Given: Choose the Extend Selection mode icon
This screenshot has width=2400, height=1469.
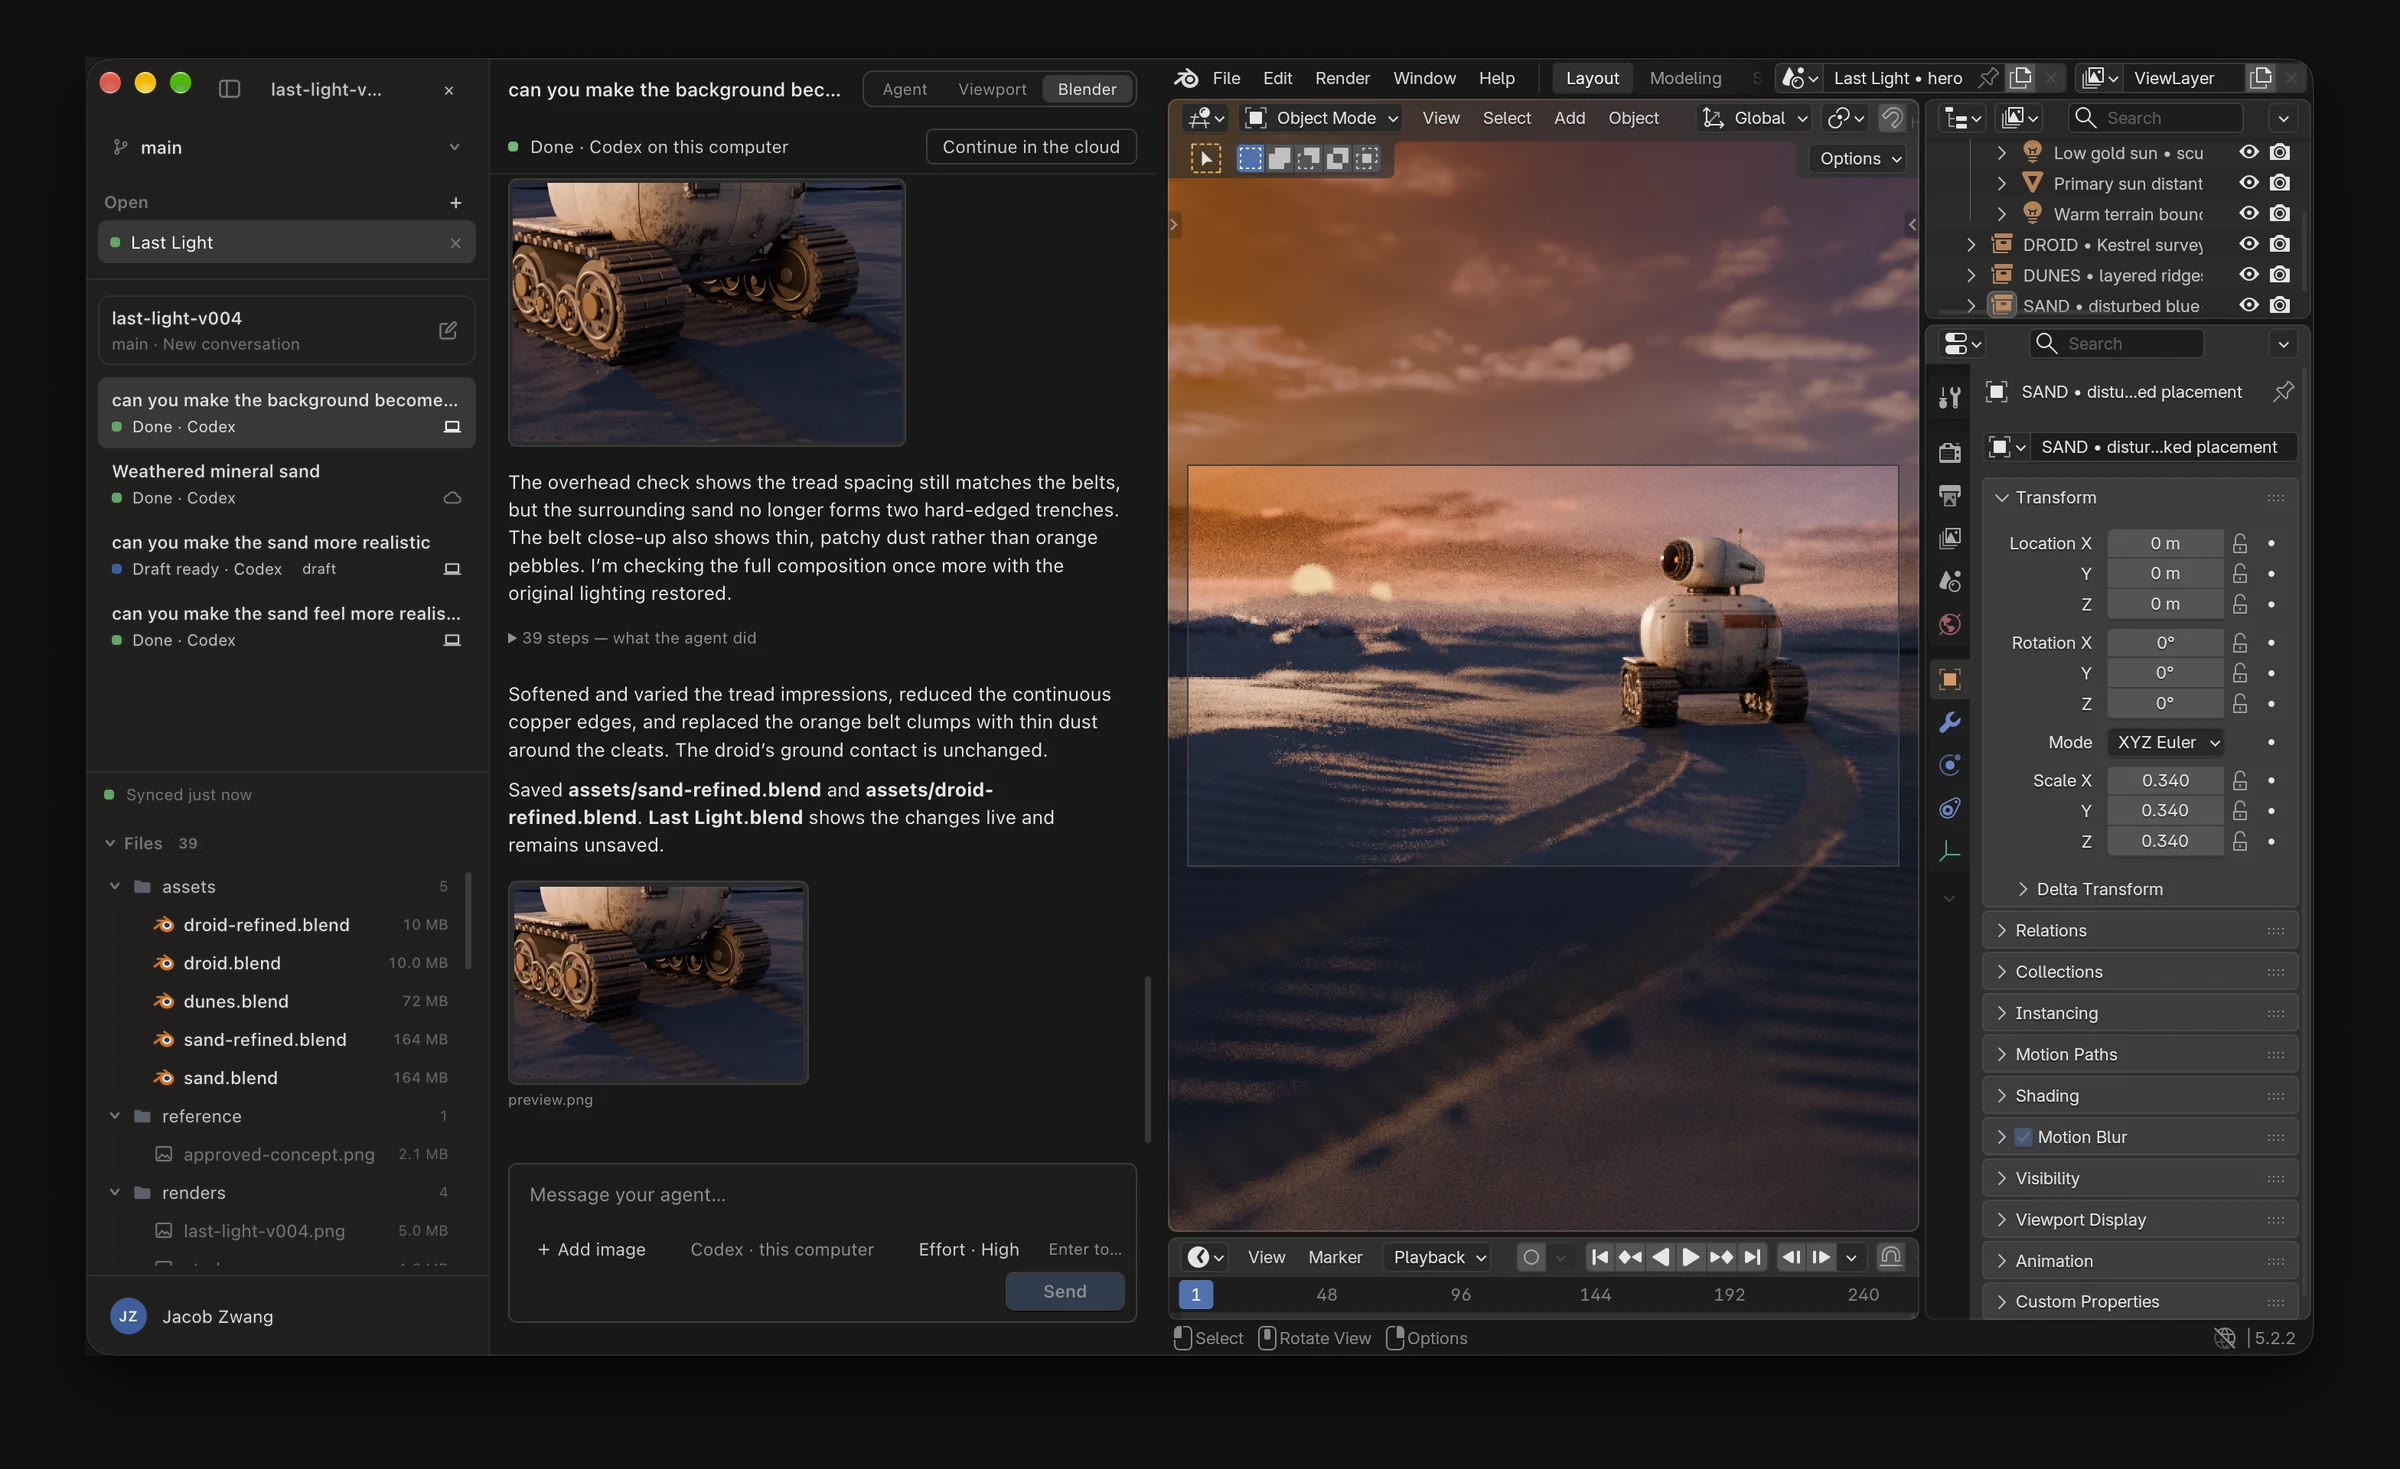Looking at the screenshot, I should coord(1279,158).
